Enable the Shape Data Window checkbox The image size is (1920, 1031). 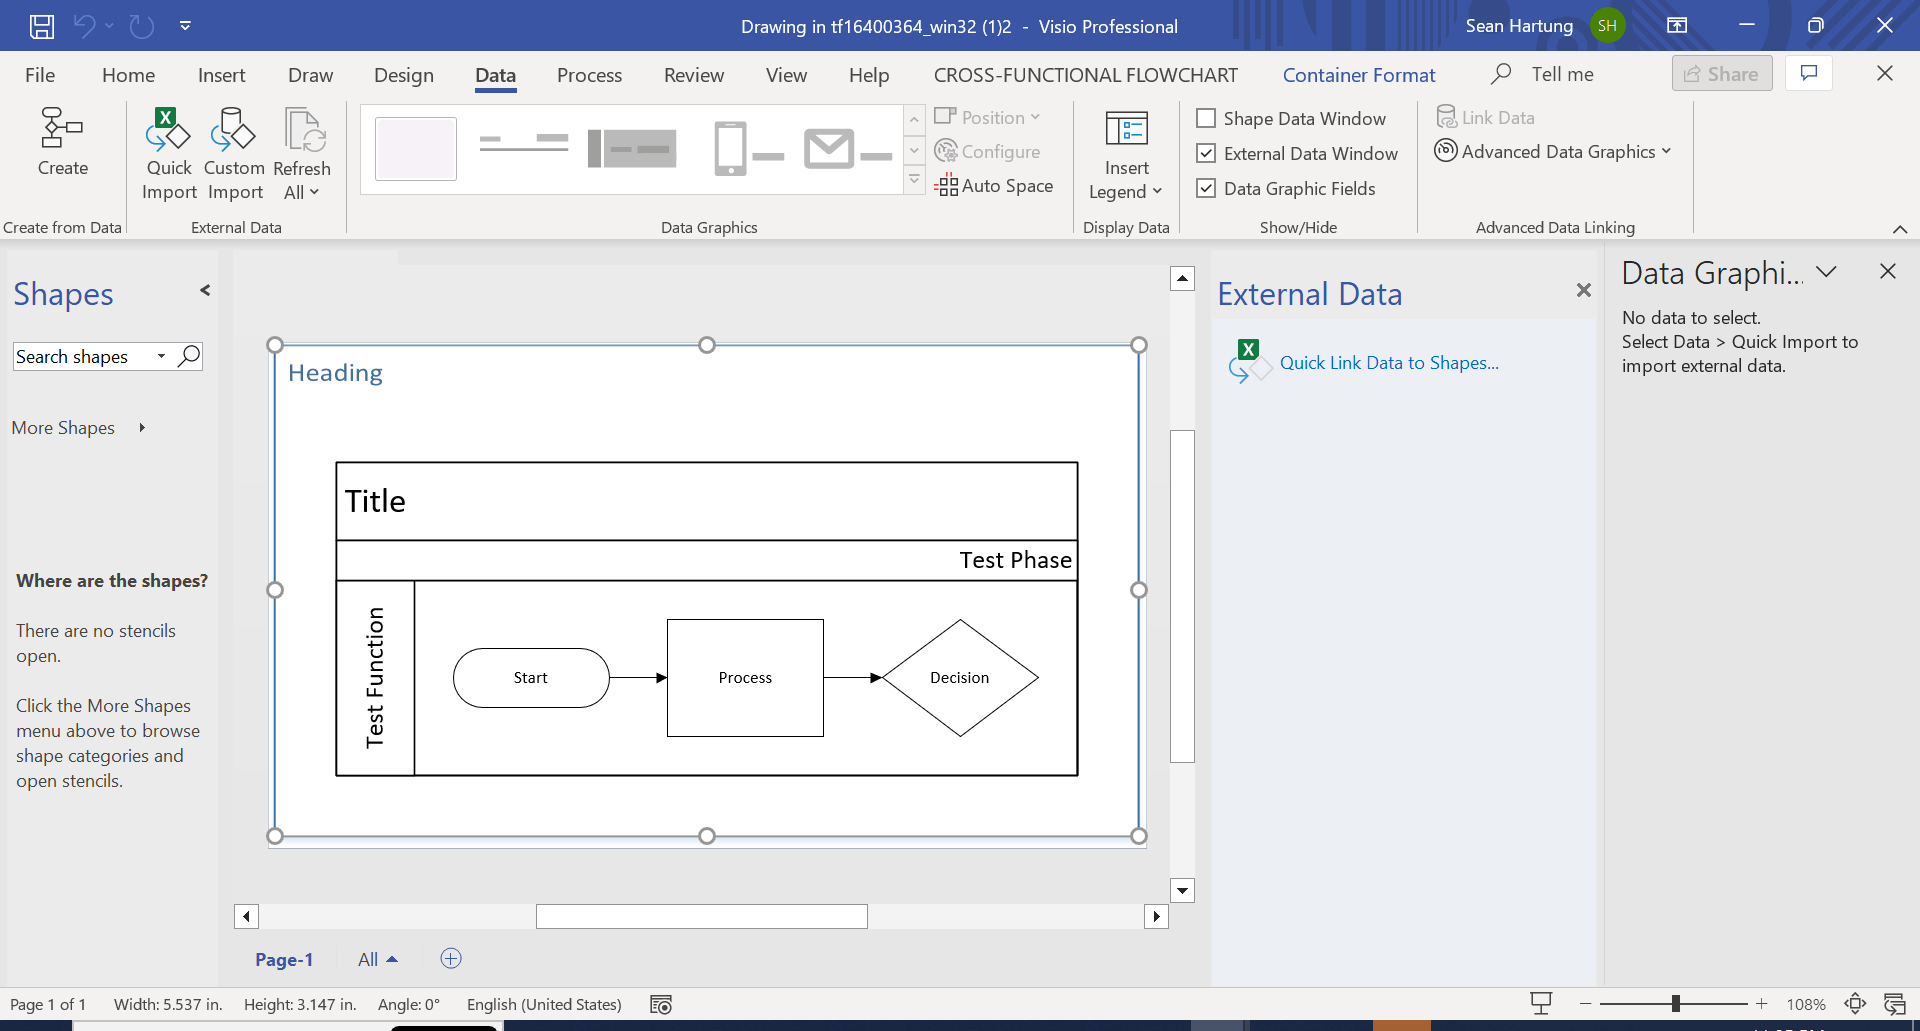(1206, 118)
